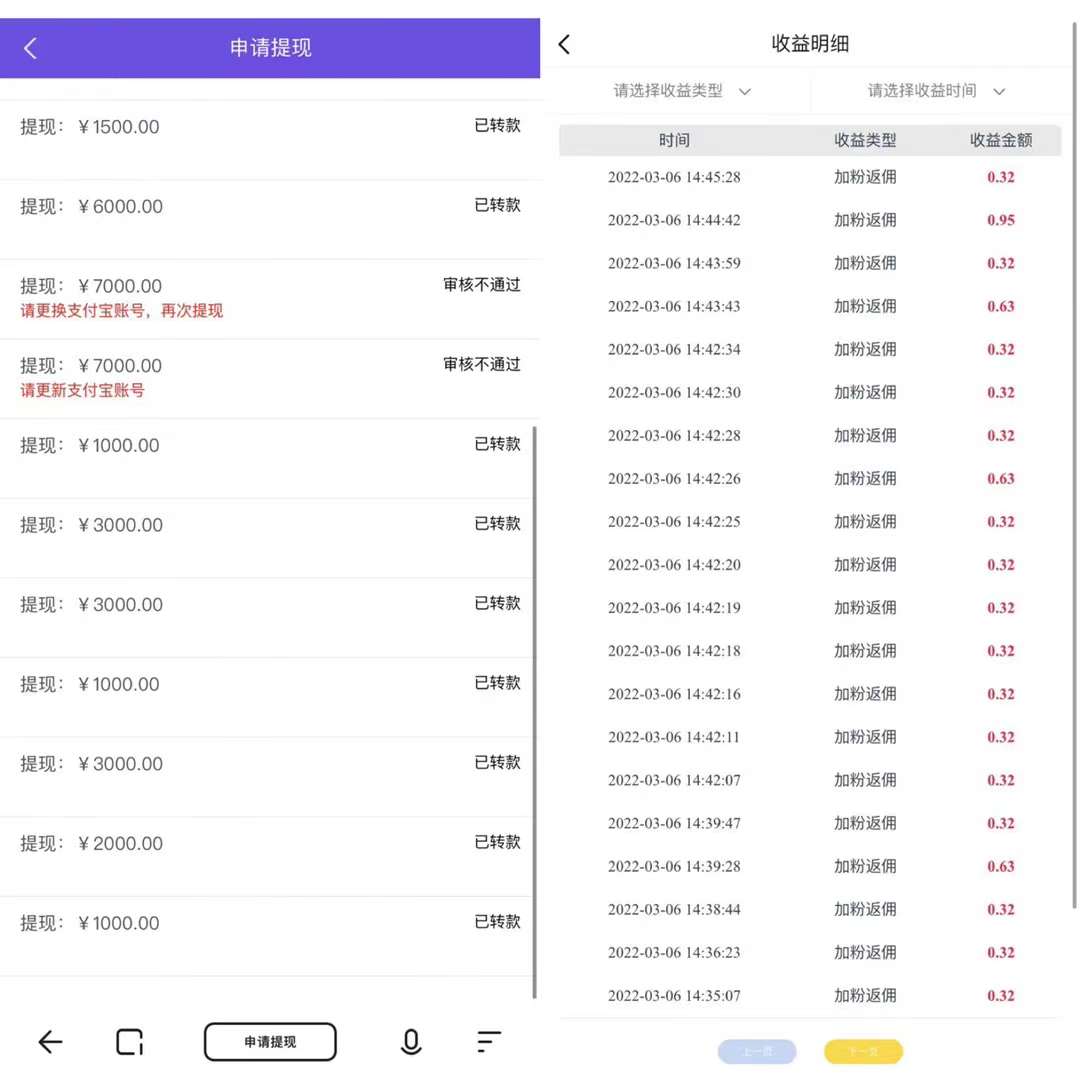Open the tabs icon in bottom bar
Viewport: 1080px width, 1080px height.
tap(129, 1041)
